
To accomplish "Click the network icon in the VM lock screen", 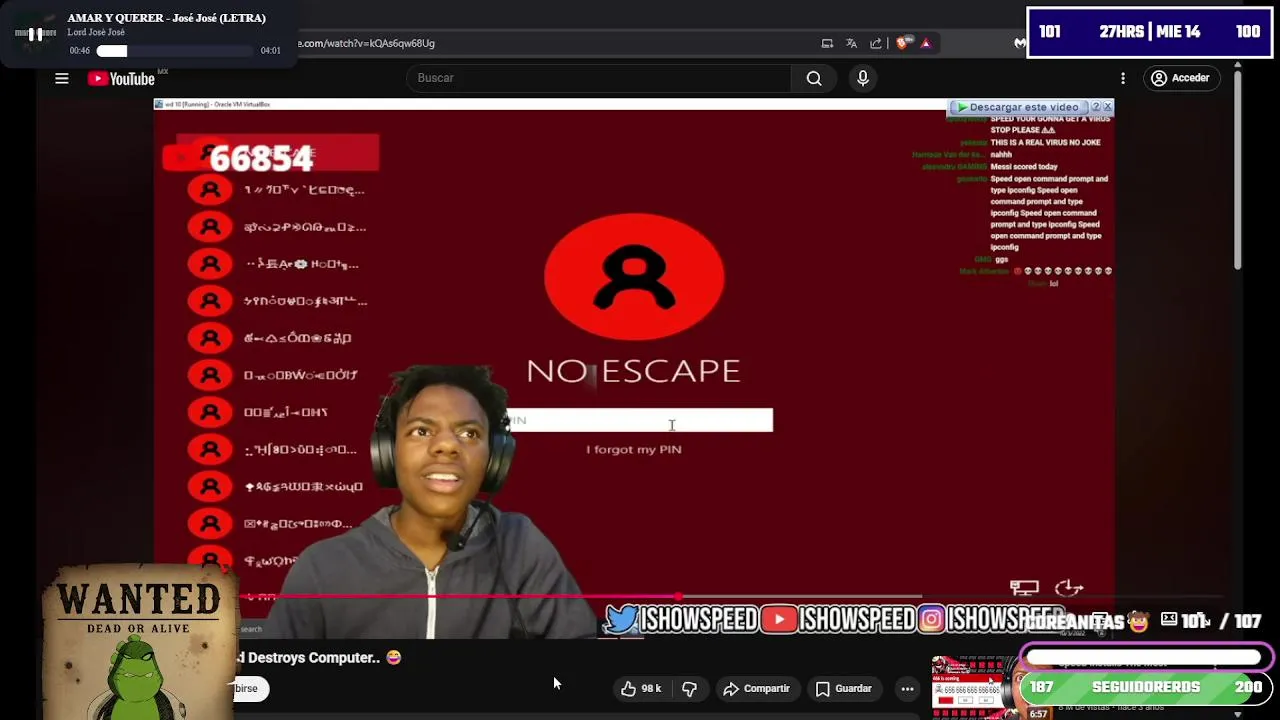I will click(x=1024, y=588).
